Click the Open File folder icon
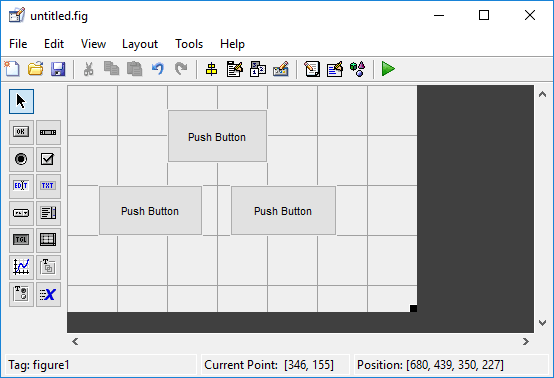The image size is (554, 378). point(35,69)
